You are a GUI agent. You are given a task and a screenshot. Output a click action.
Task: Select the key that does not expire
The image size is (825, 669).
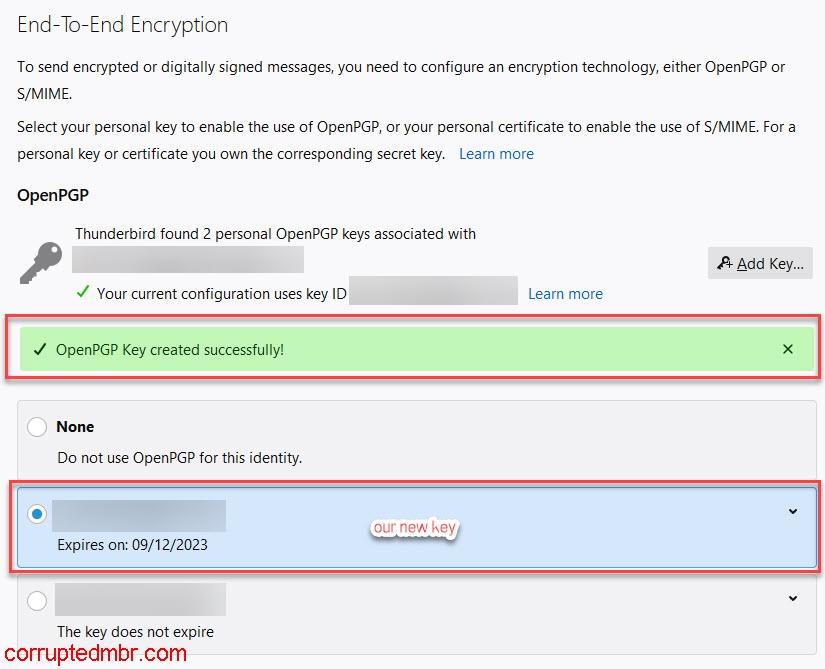(37, 599)
